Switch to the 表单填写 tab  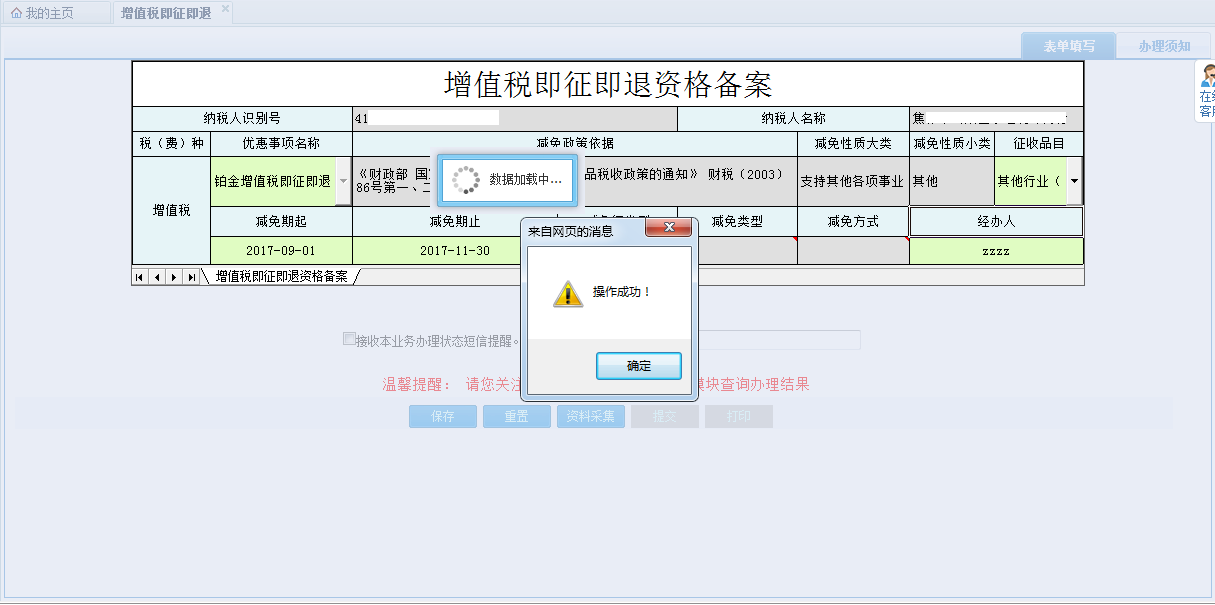(x=1068, y=44)
